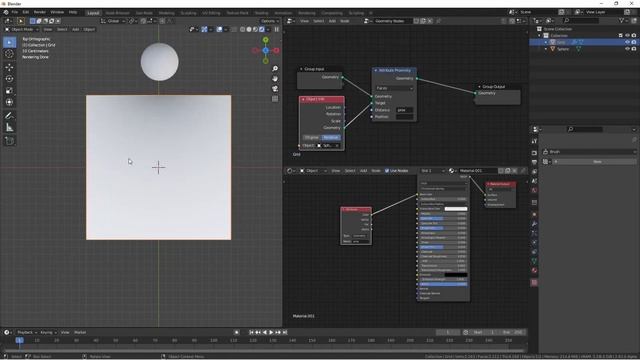Jump to the timeline end frame button

click(285, 332)
